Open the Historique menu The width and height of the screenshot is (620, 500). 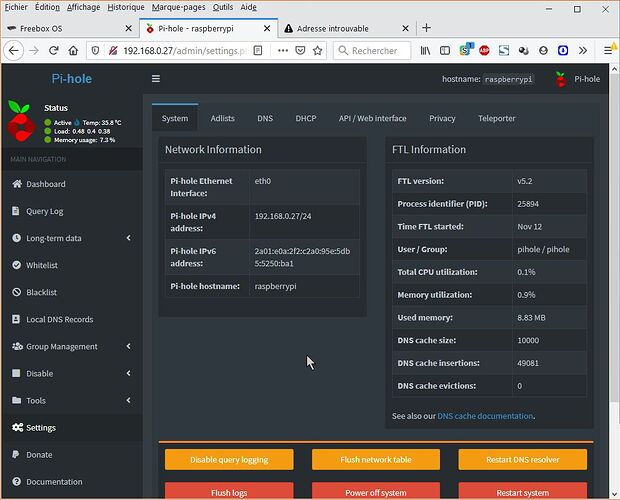[126, 7]
